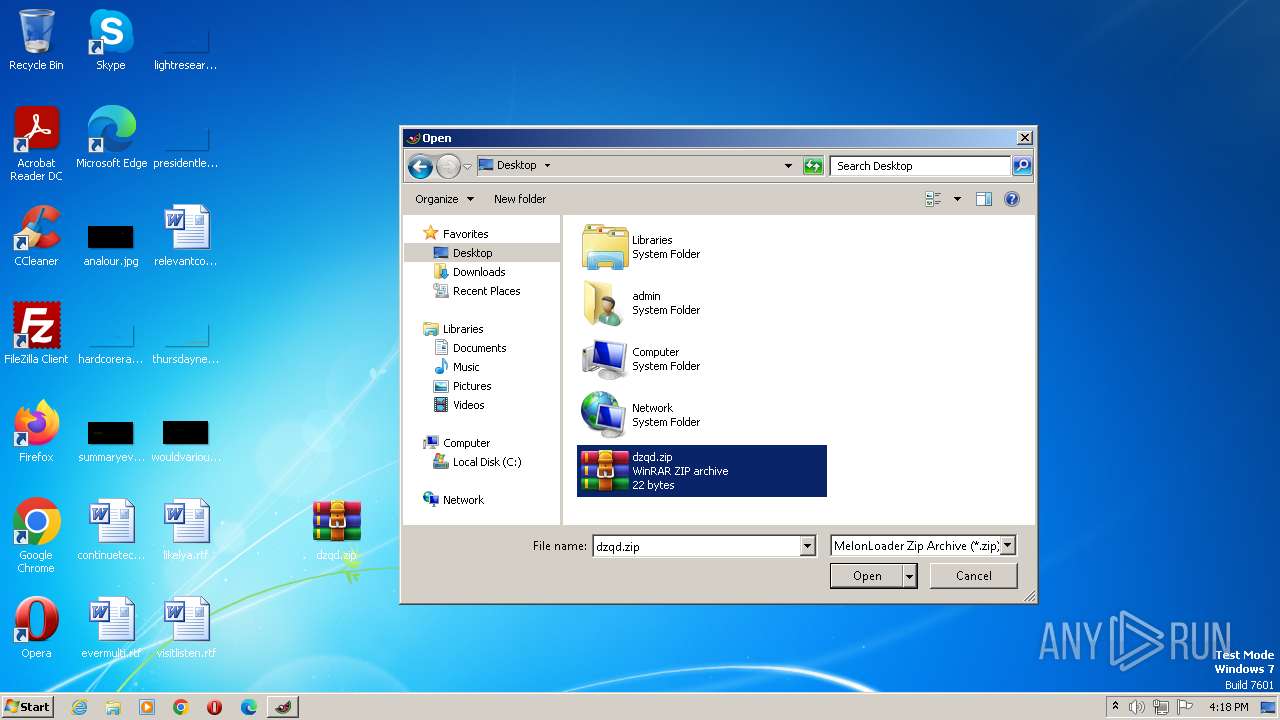Click the Cancel button

tap(973, 575)
